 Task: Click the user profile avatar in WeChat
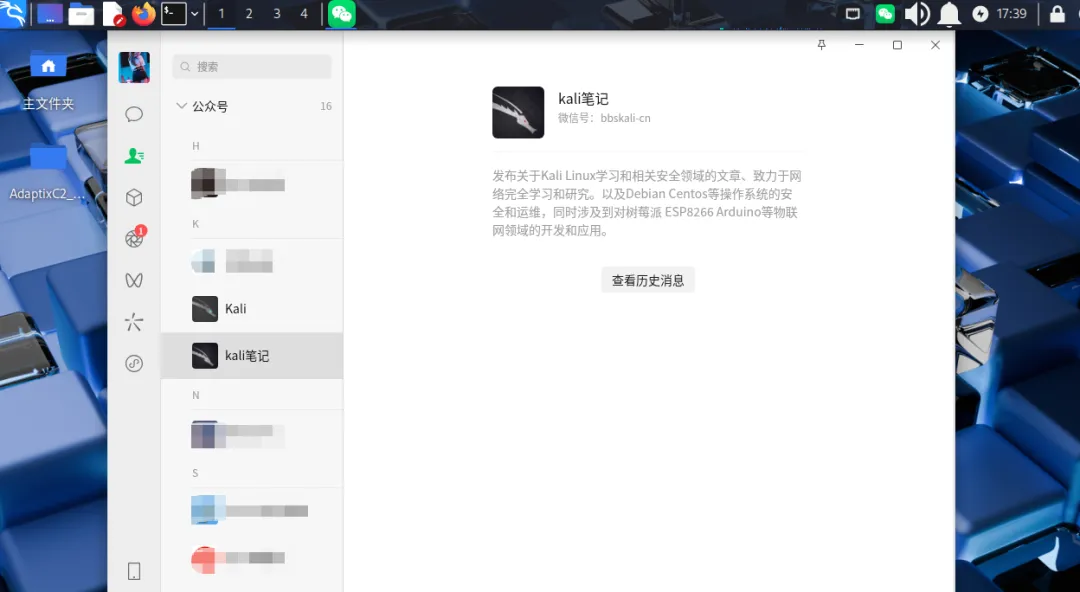[x=134, y=68]
